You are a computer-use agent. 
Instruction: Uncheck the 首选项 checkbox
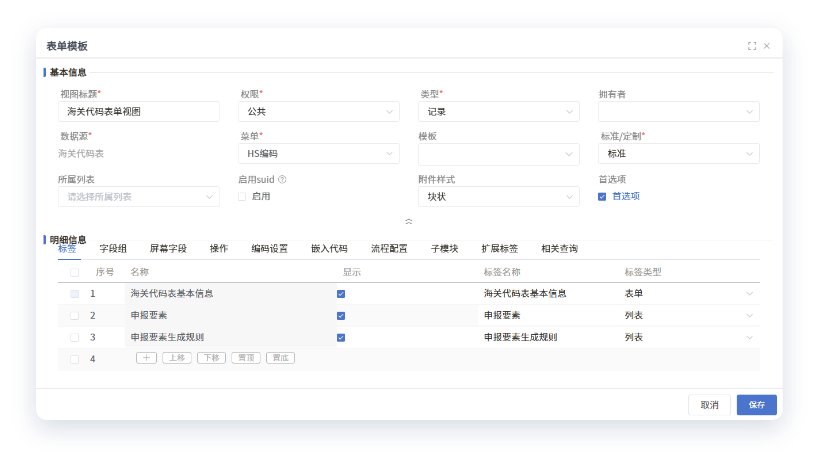(x=602, y=196)
